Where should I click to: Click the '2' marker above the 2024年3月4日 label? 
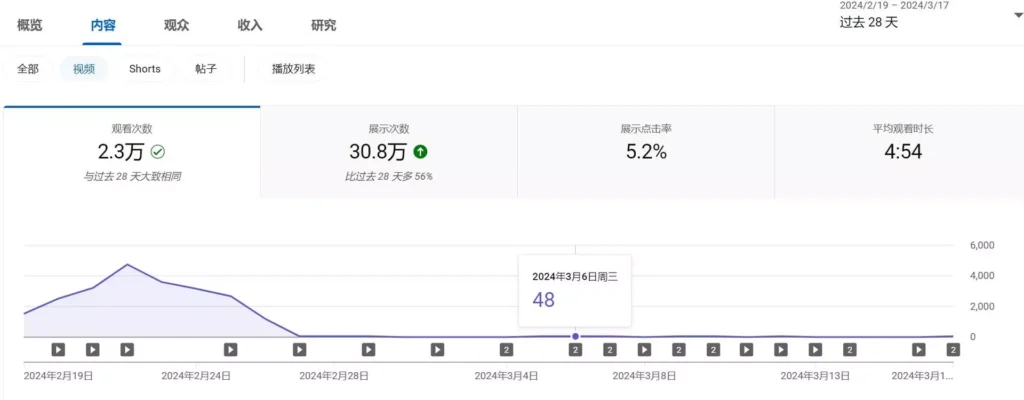[x=506, y=349]
